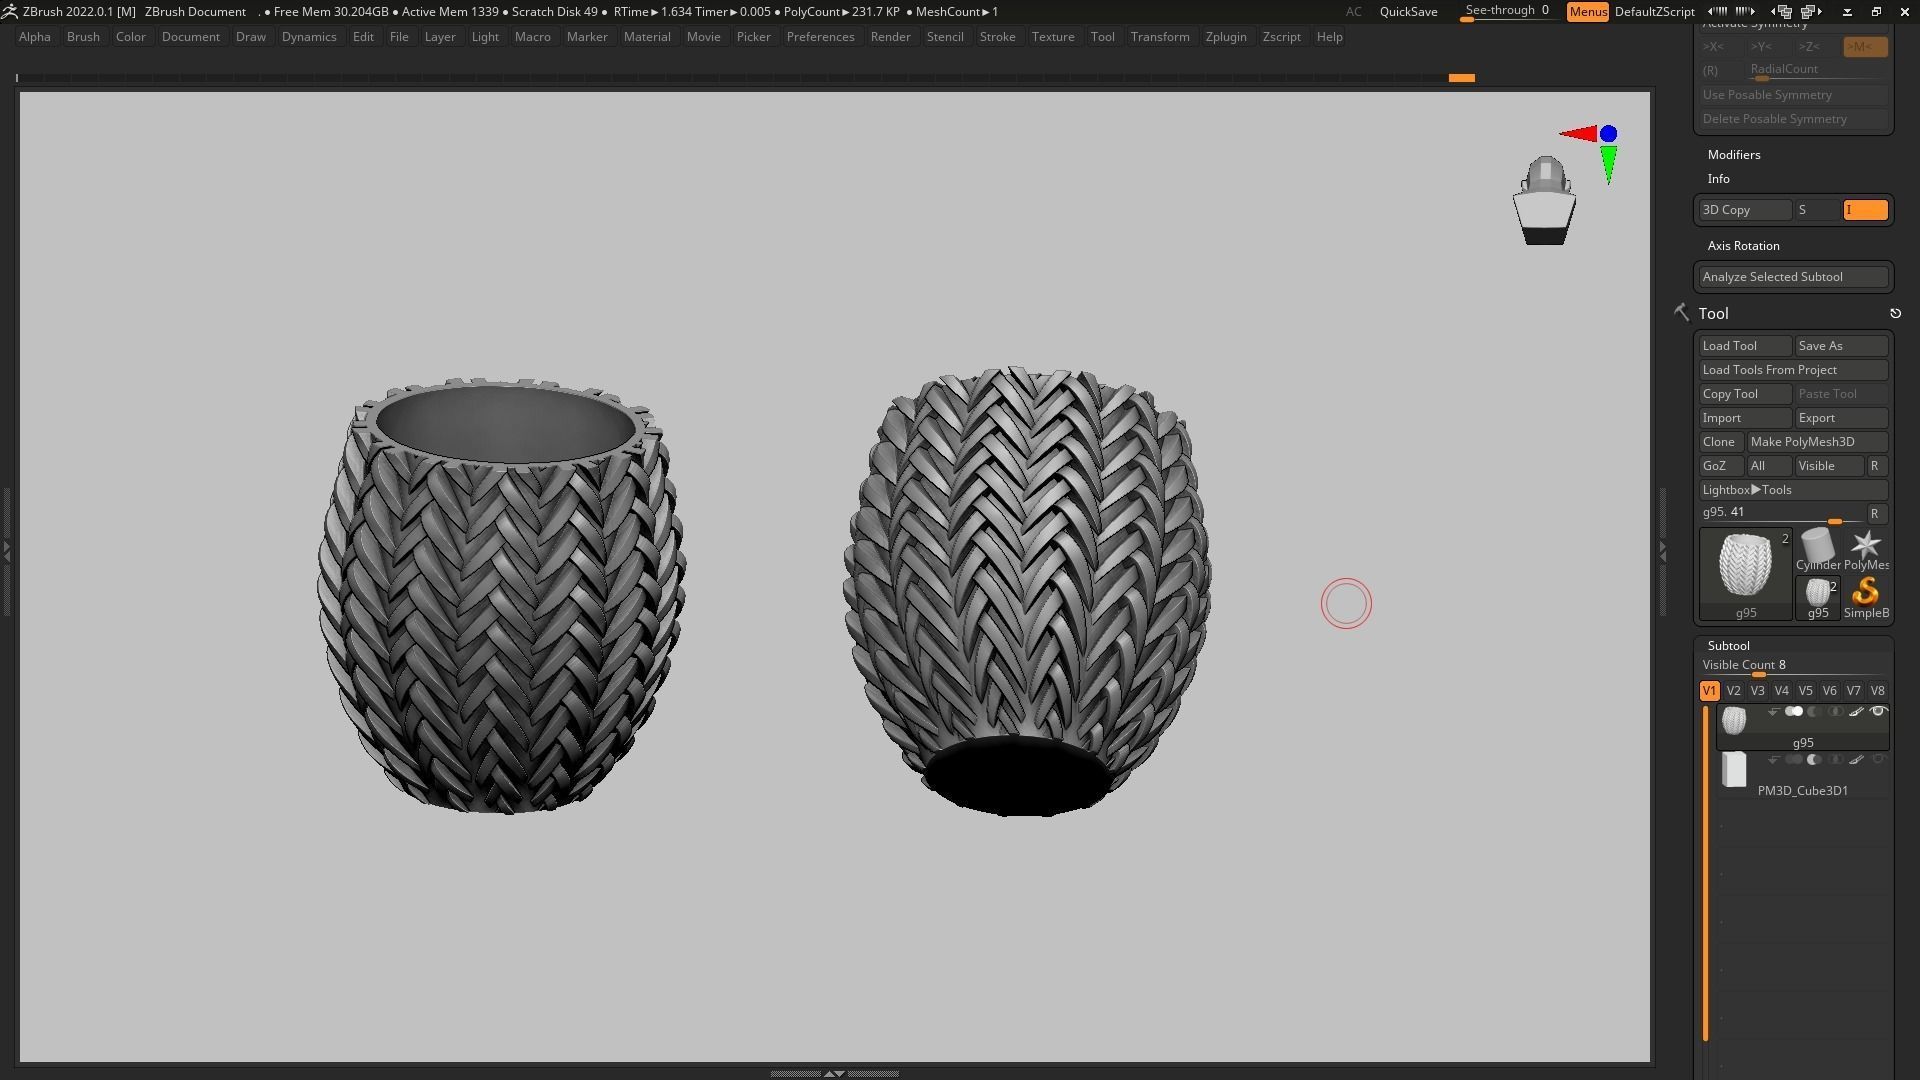Toggle visibility eye of g95 subtool

point(1878,712)
